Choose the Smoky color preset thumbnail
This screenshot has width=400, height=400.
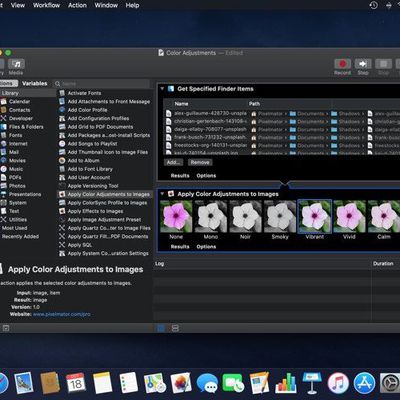click(x=280, y=216)
